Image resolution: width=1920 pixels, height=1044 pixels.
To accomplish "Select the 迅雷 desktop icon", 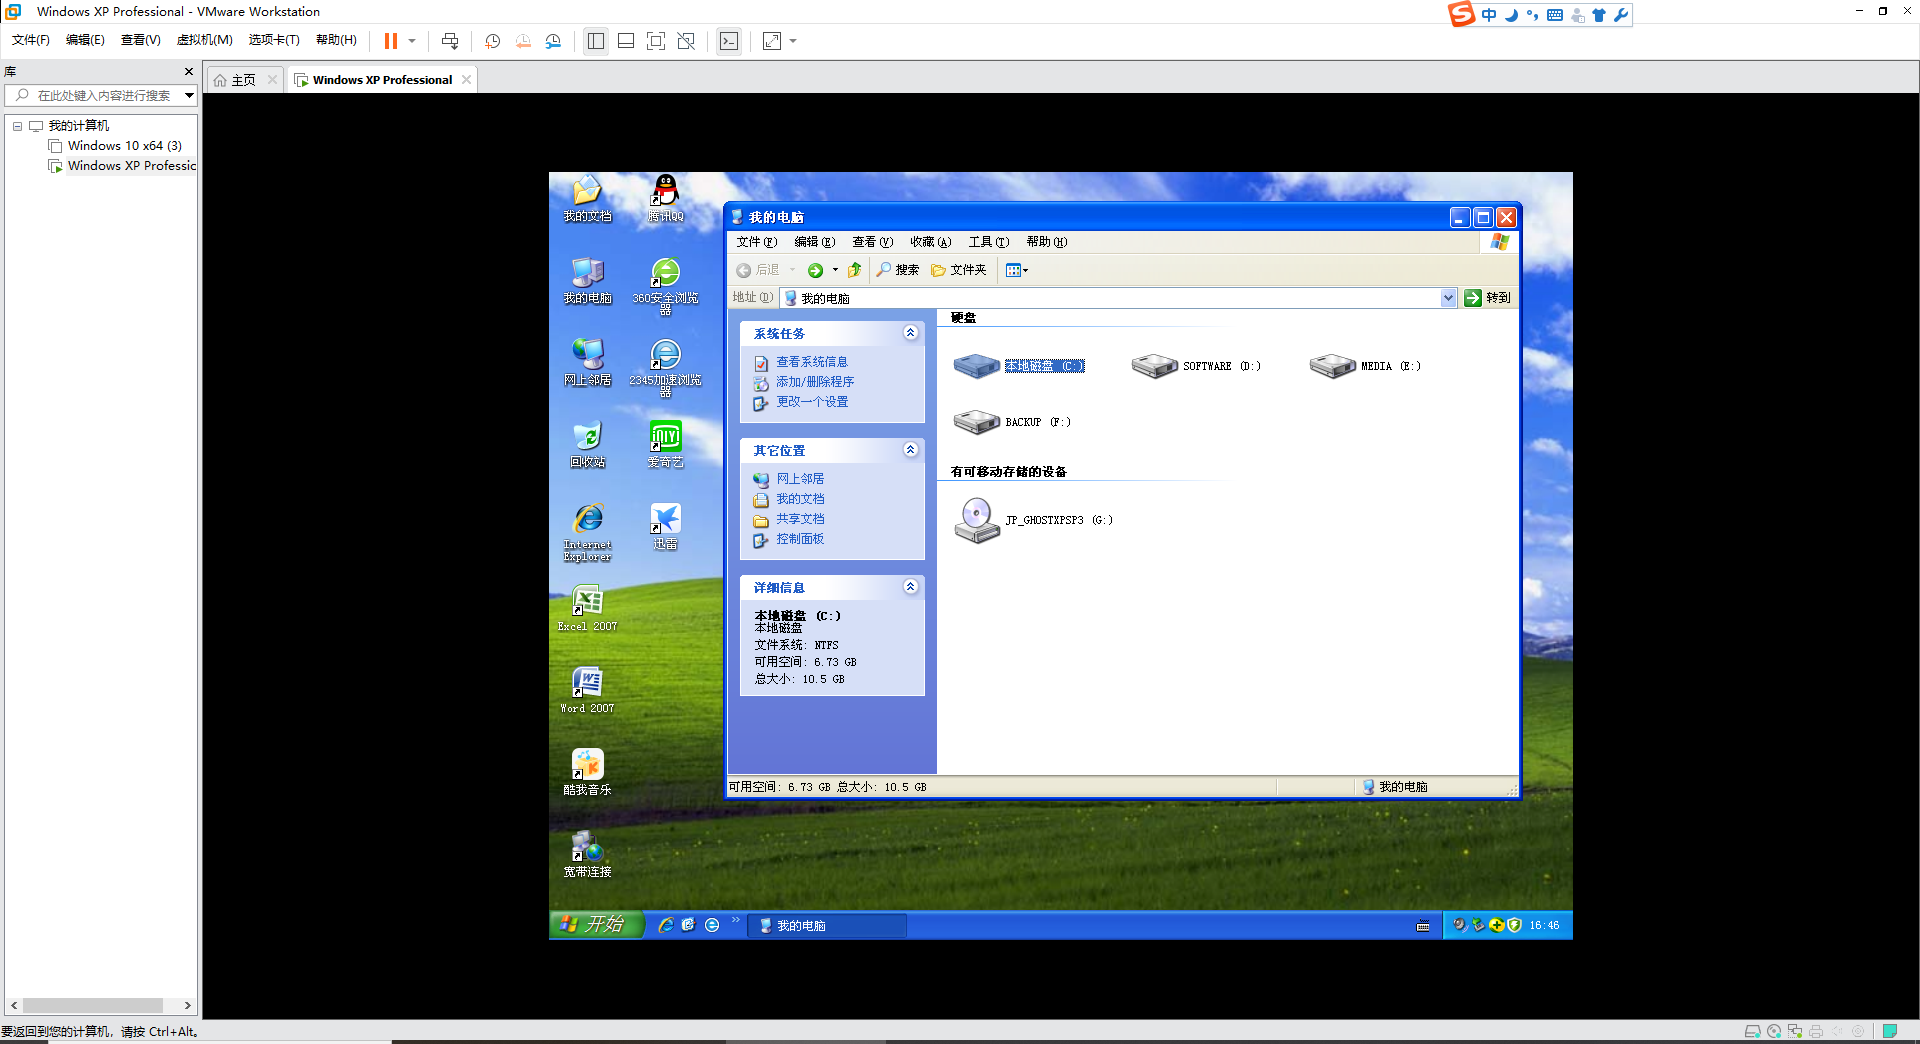I will [x=665, y=526].
